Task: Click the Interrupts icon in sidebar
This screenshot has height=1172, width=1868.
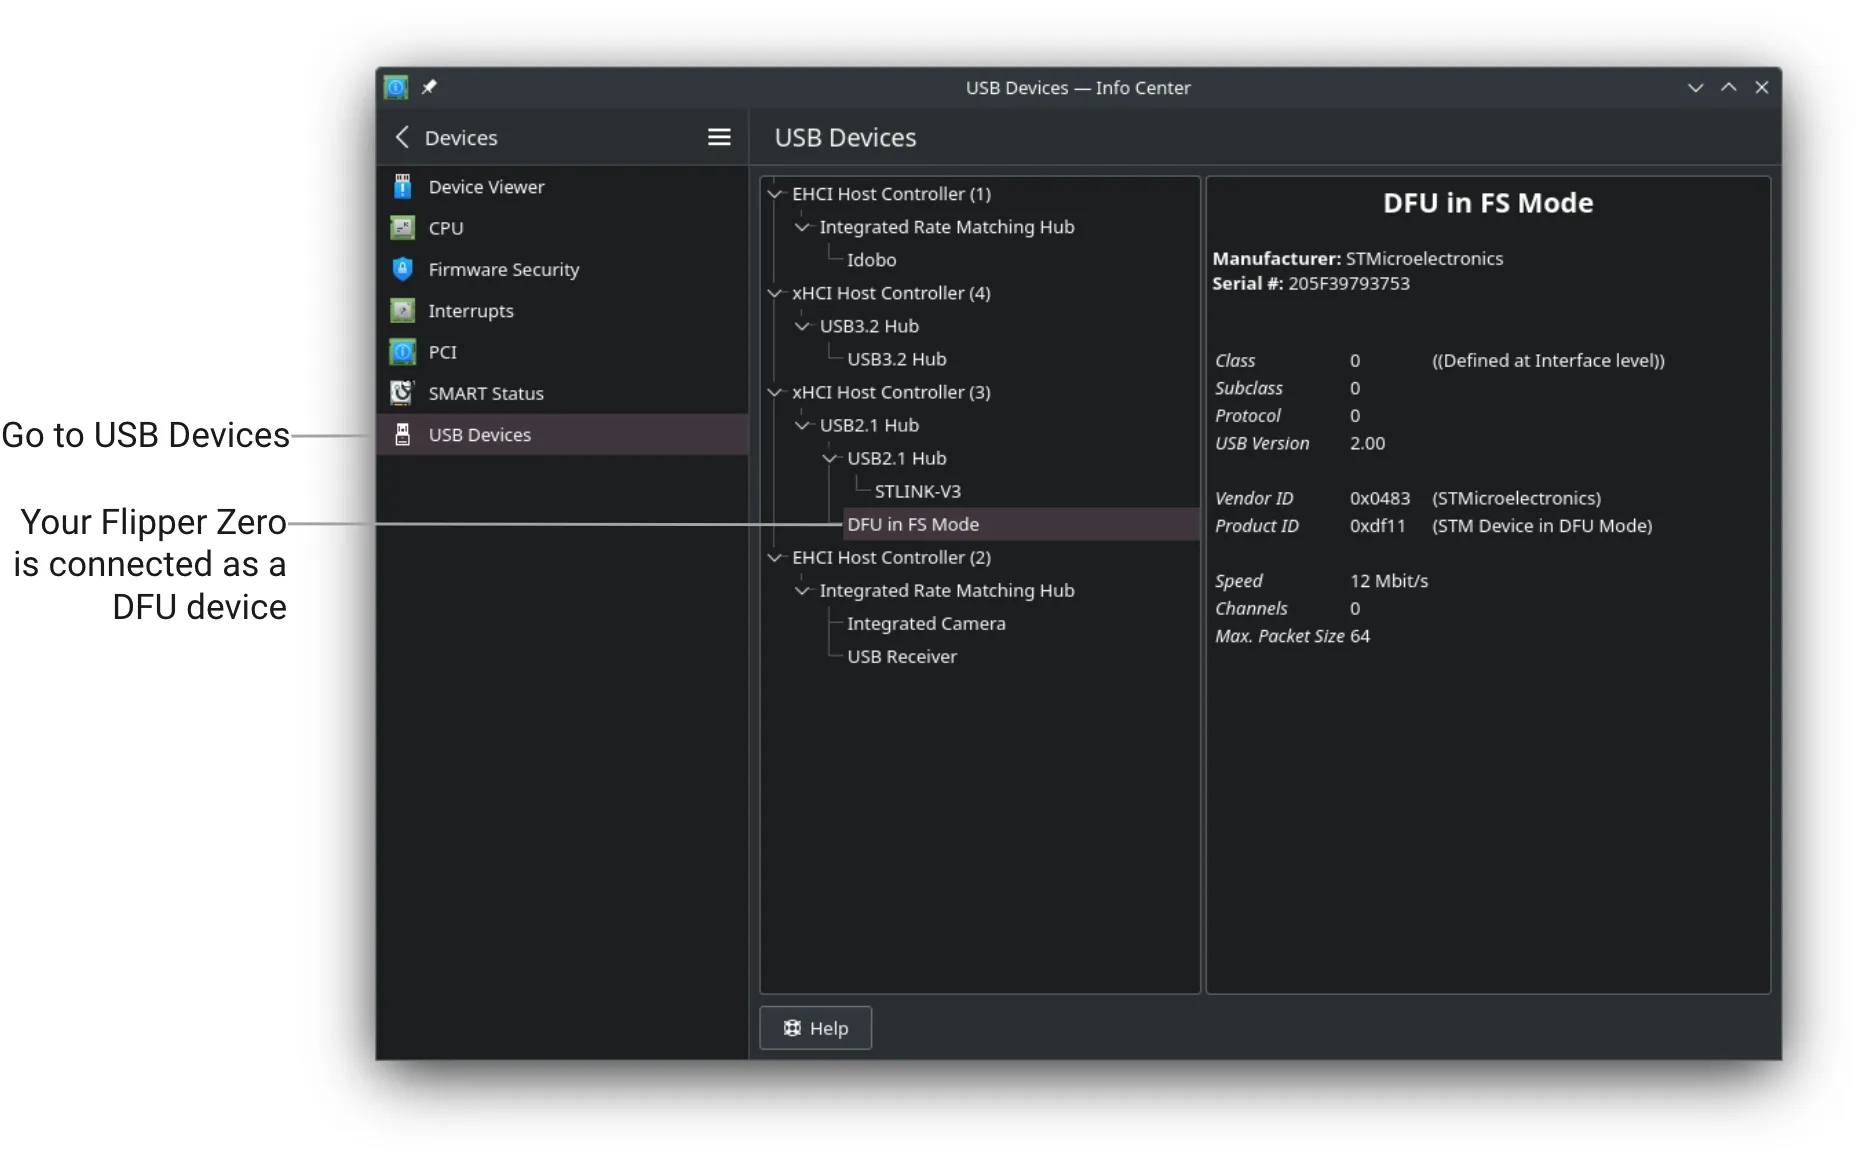Action: (402, 311)
